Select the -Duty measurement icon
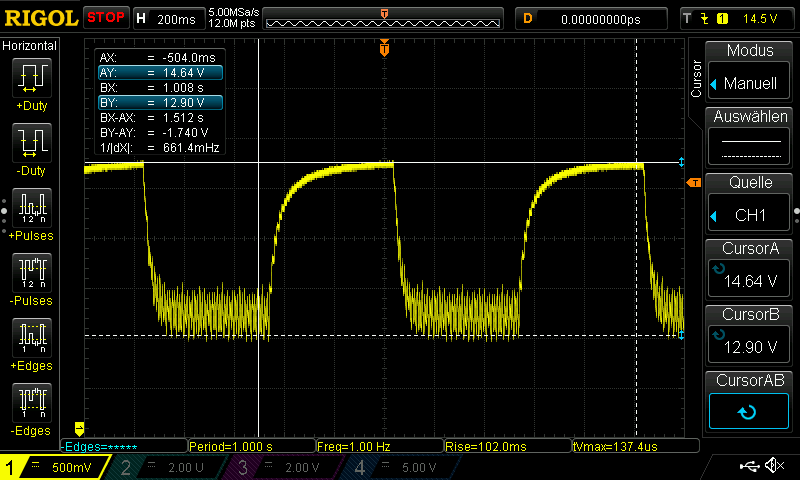 [x=30, y=143]
